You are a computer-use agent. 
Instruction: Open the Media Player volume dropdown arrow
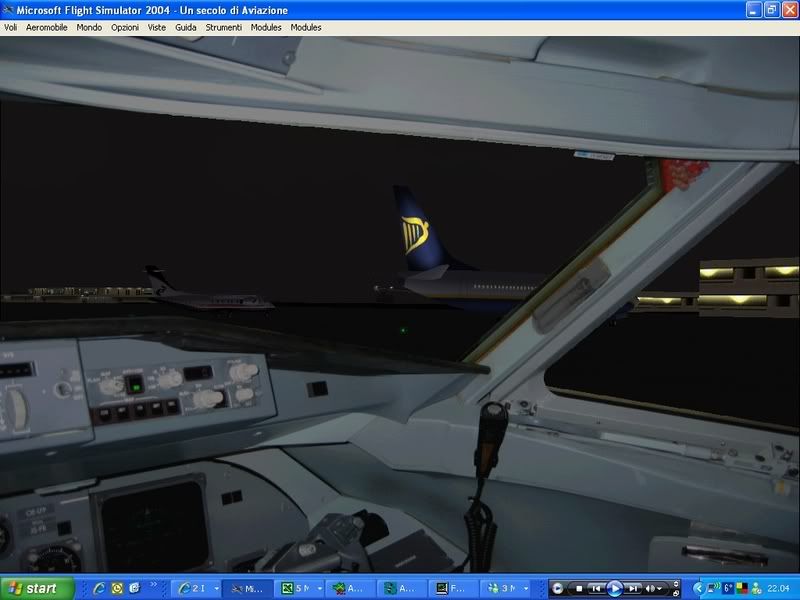pyautogui.click(x=660, y=589)
